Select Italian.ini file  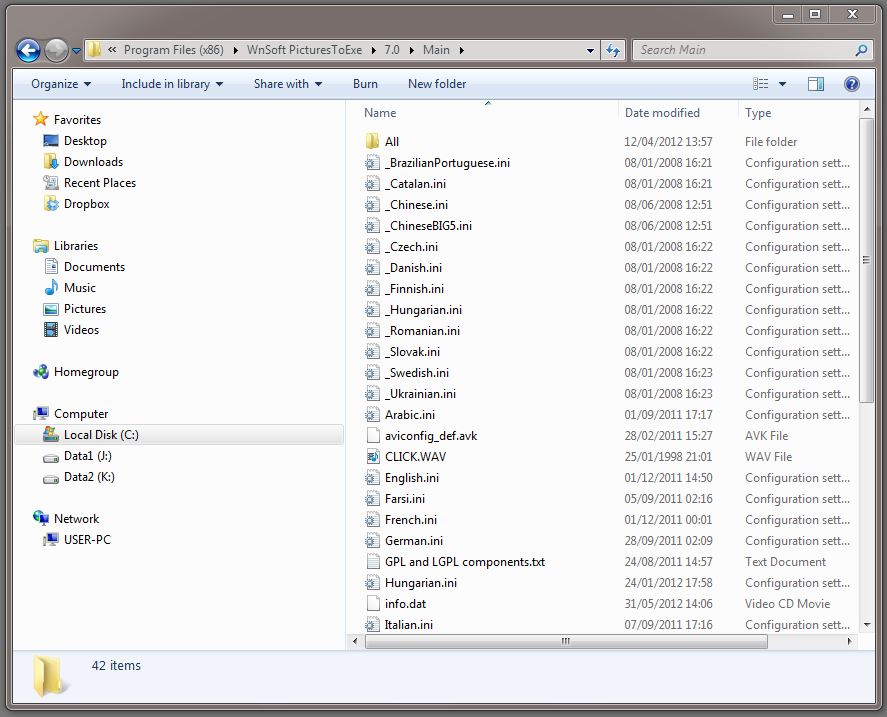(408, 625)
